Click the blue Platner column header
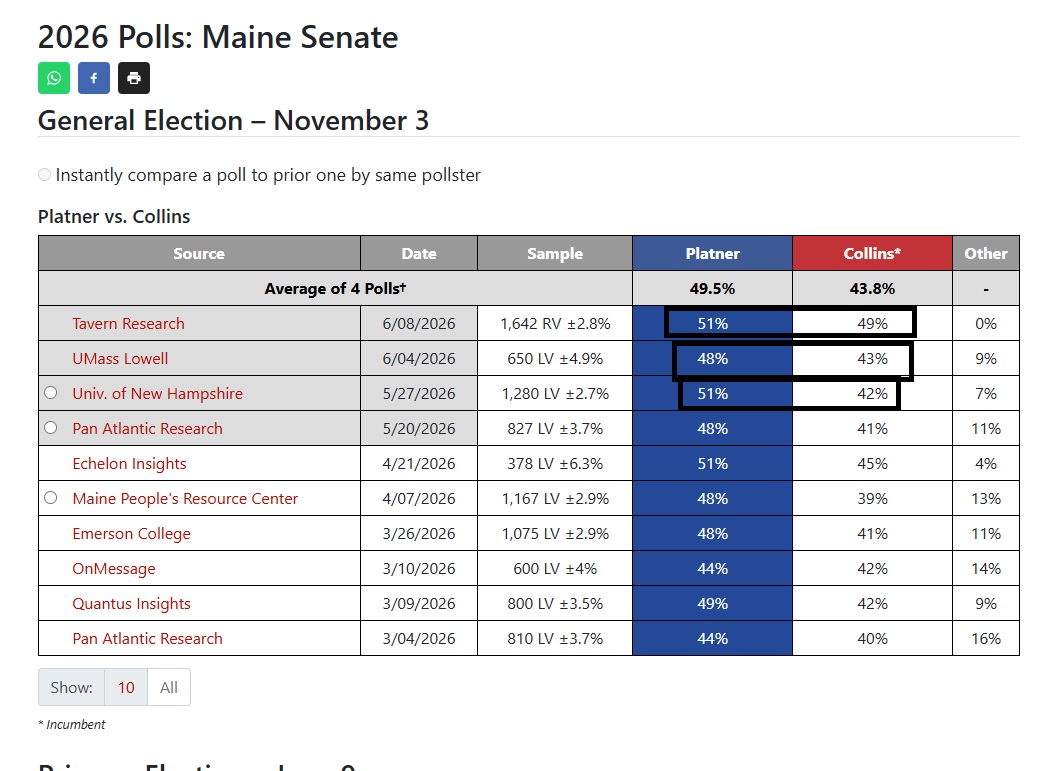The width and height of the screenshot is (1044, 771). [x=712, y=254]
